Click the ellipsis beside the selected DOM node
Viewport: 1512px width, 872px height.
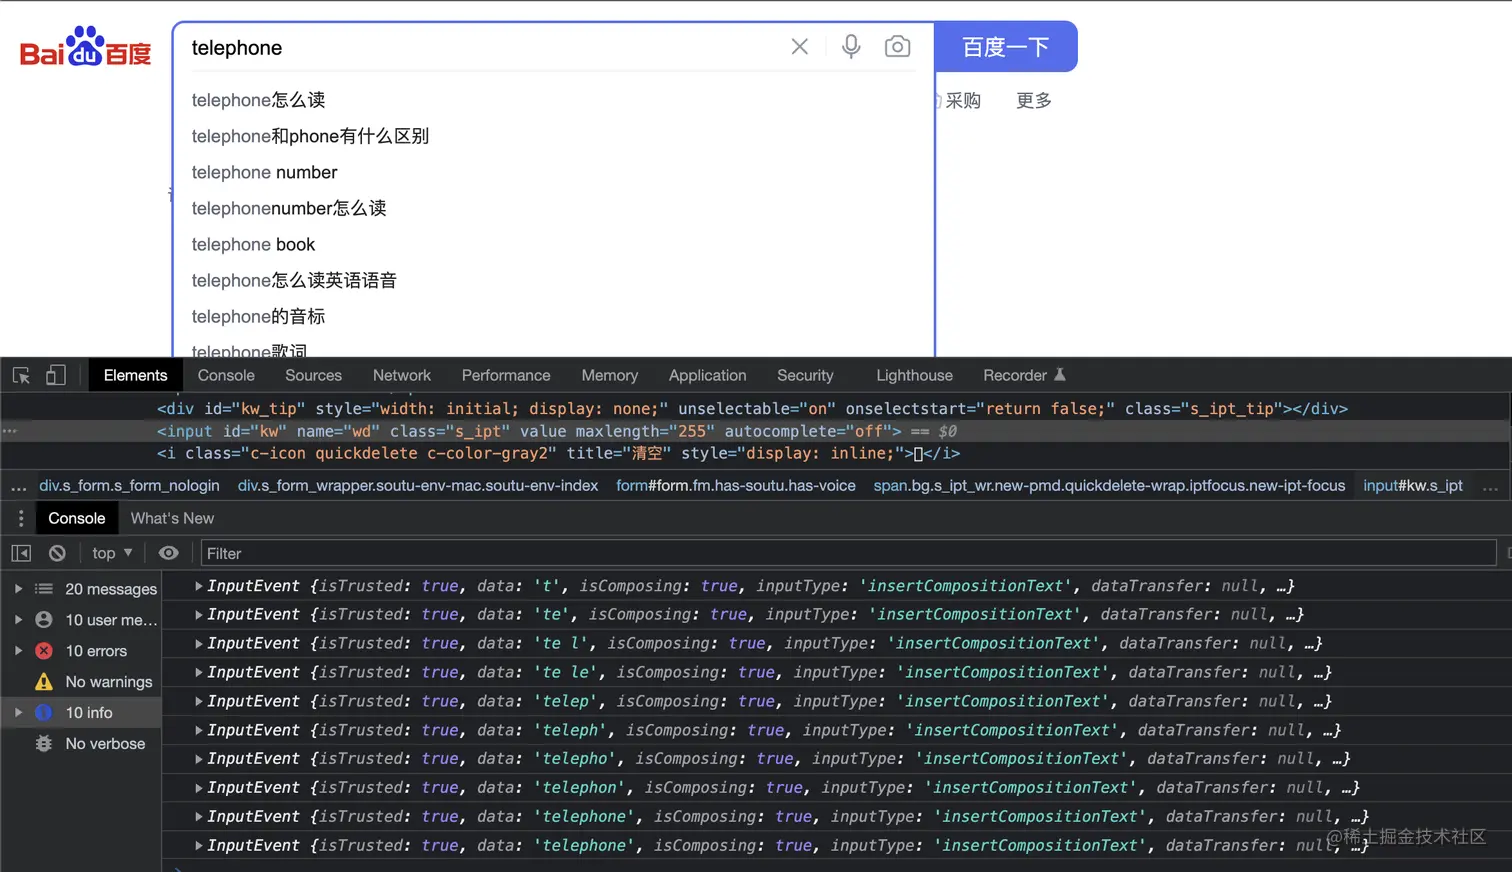[x=10, y=431]
